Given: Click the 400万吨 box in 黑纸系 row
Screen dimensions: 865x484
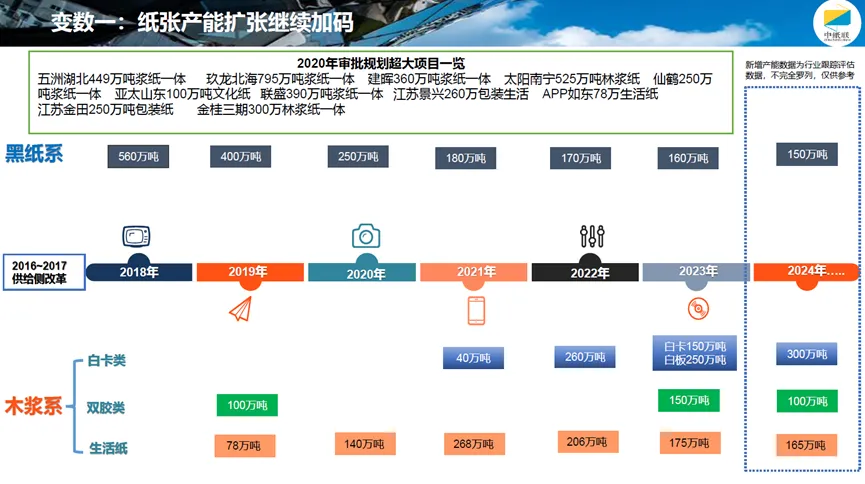Looking at the screenshot, I should tap(241, 157).
